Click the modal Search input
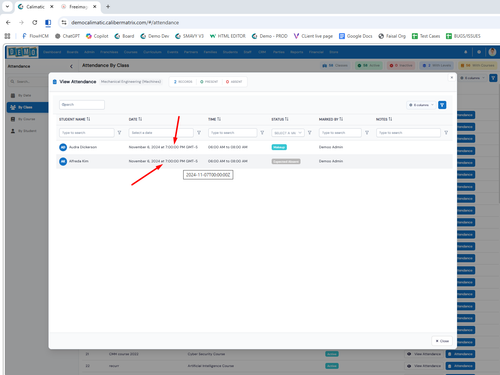This screenshot has width=500, height=375. click(82, 105)
